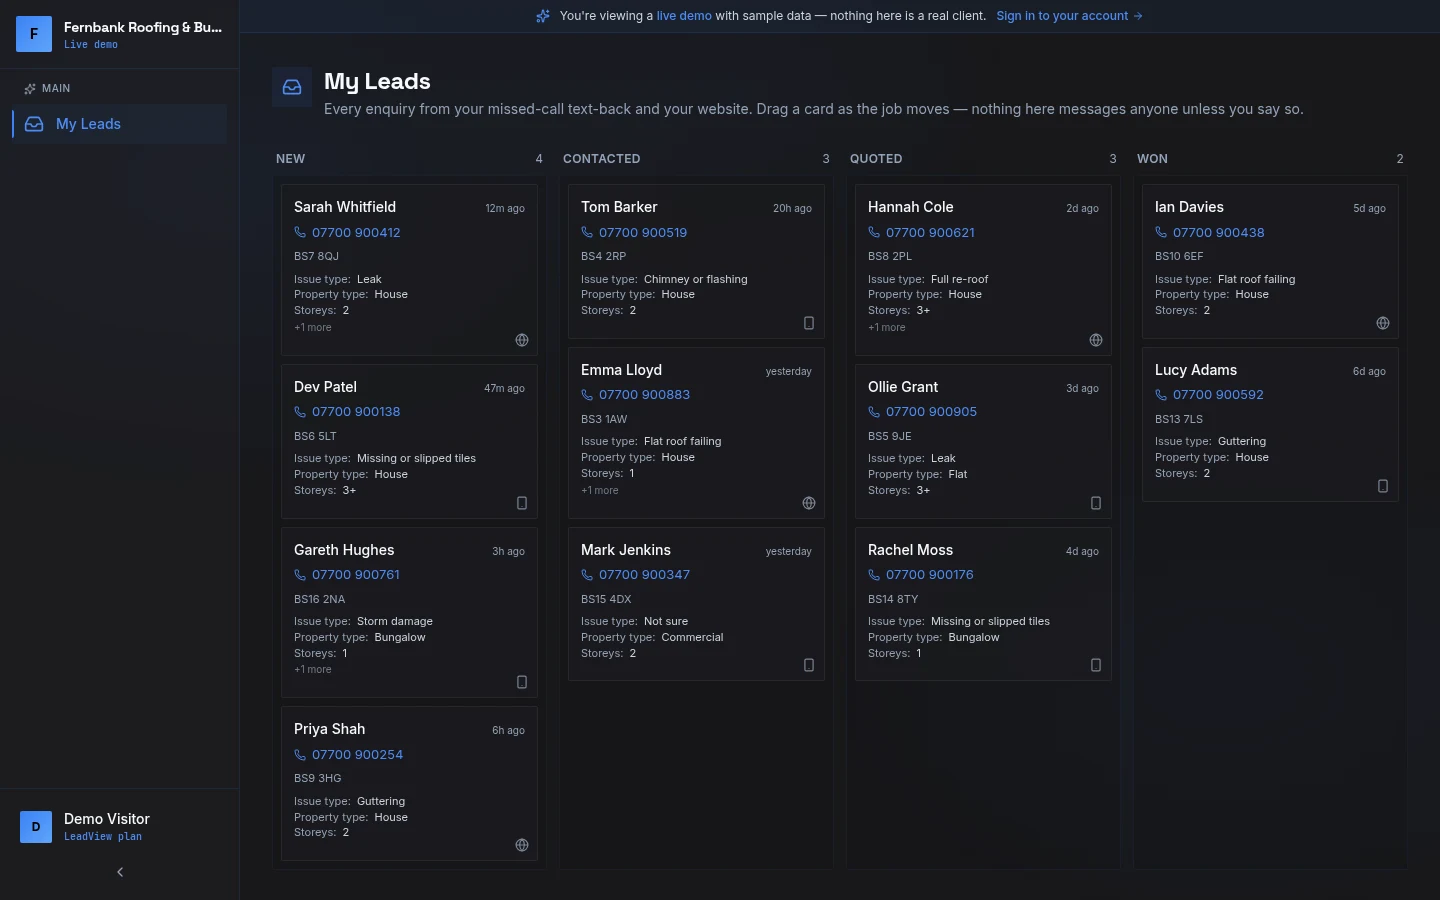
Task: Select the Priya Shah lead name
Action: (329, 729)
